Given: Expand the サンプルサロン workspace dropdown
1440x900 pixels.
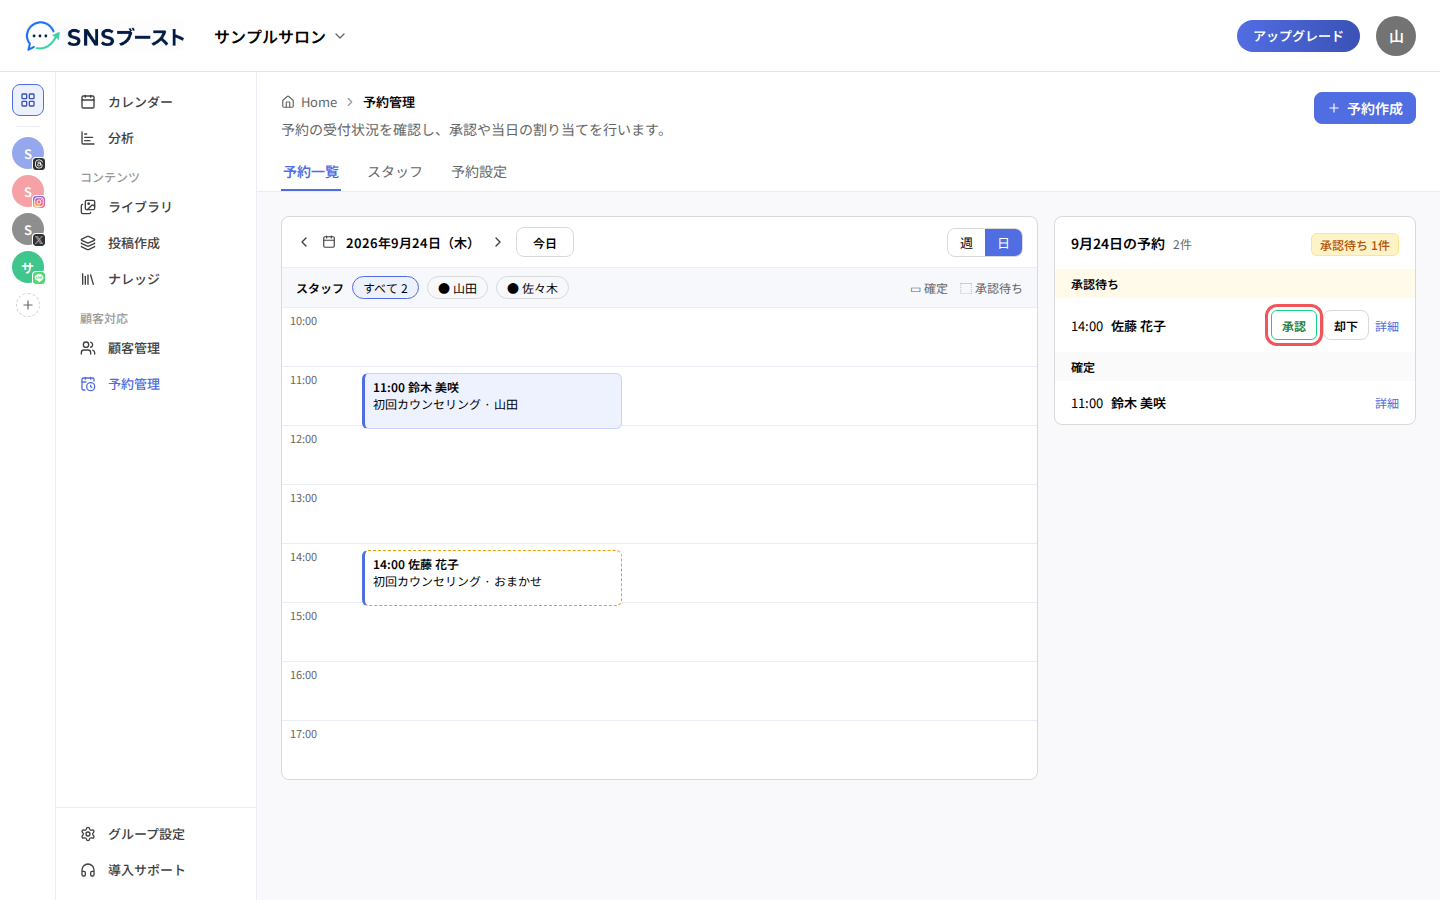Looking at the screenshot, I should 280,36.
